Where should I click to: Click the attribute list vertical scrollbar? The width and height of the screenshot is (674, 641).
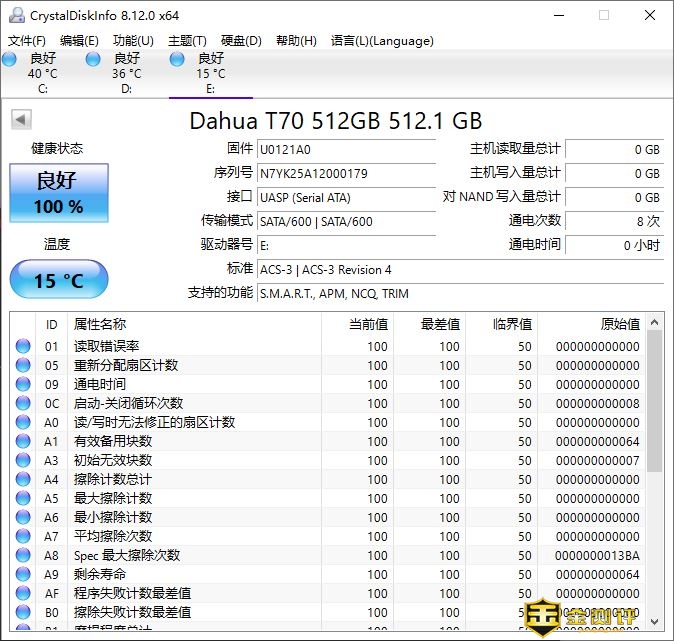pyautogui.click(x=655, y=400)
